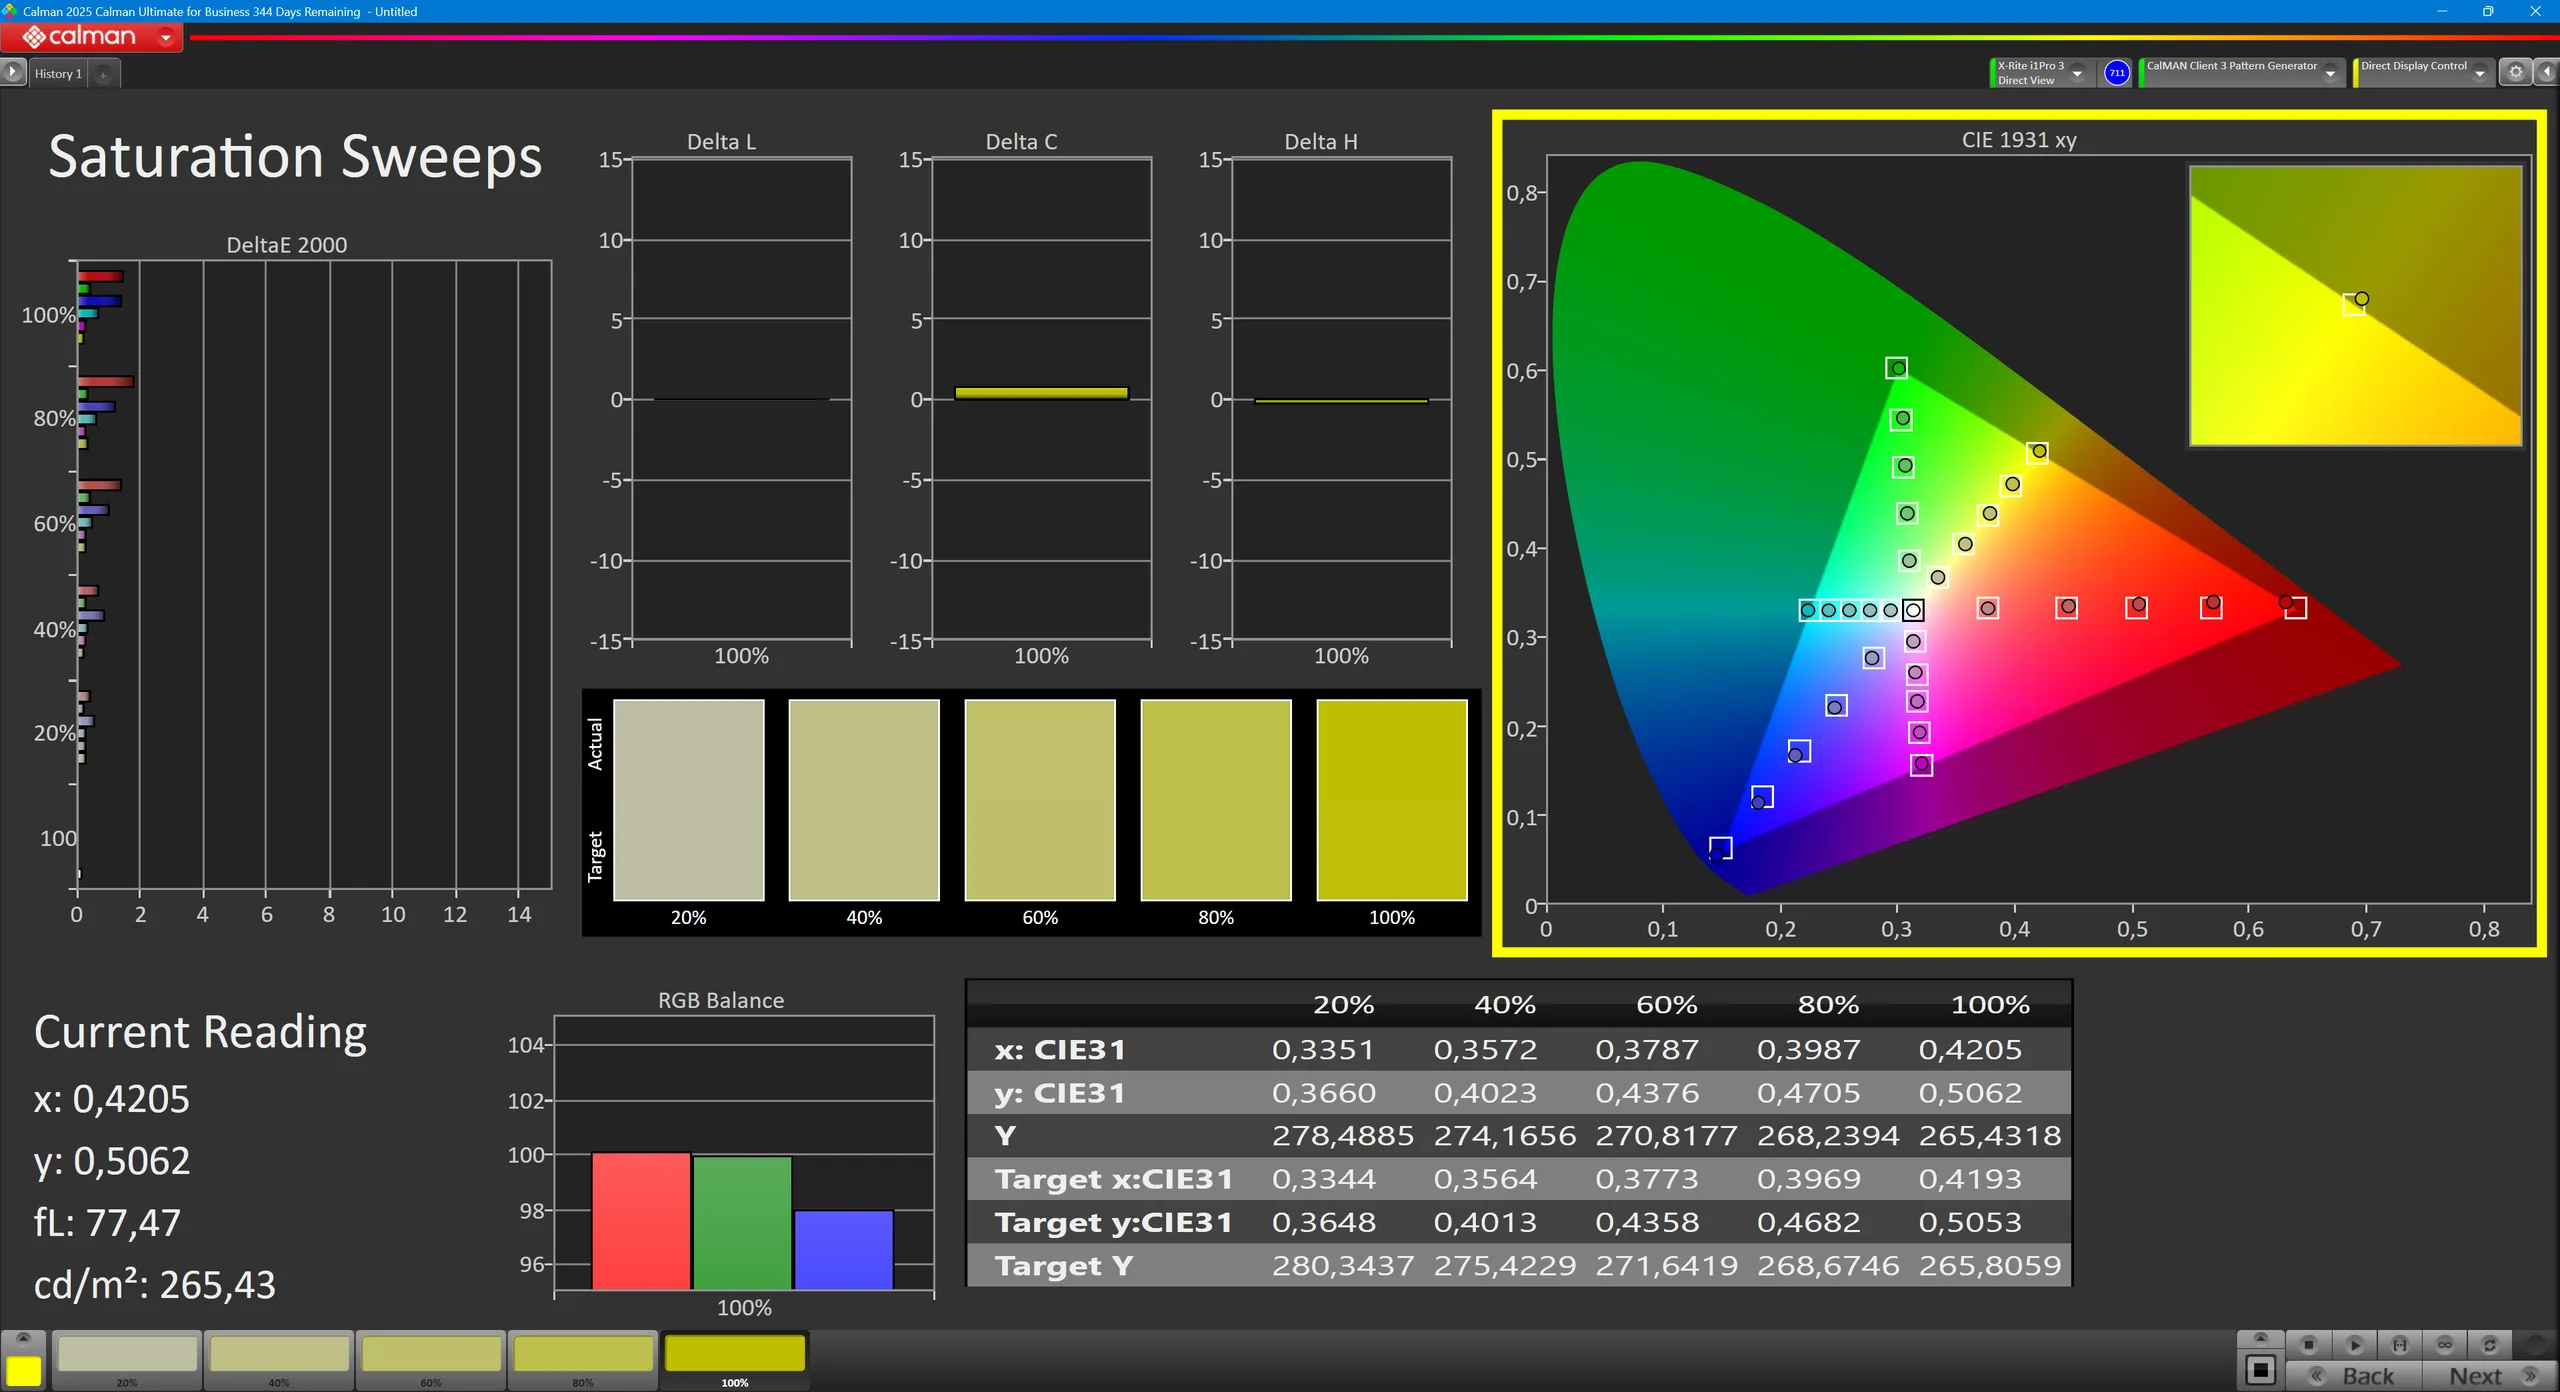This screenshot has height=1392, width=2560.
Task: Toggle continuous read infinity icon
Action: coord(2444,1345)
